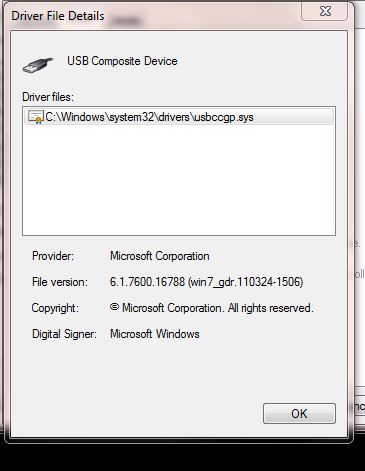Click the win7_gdr build string text

coord(246,282)
